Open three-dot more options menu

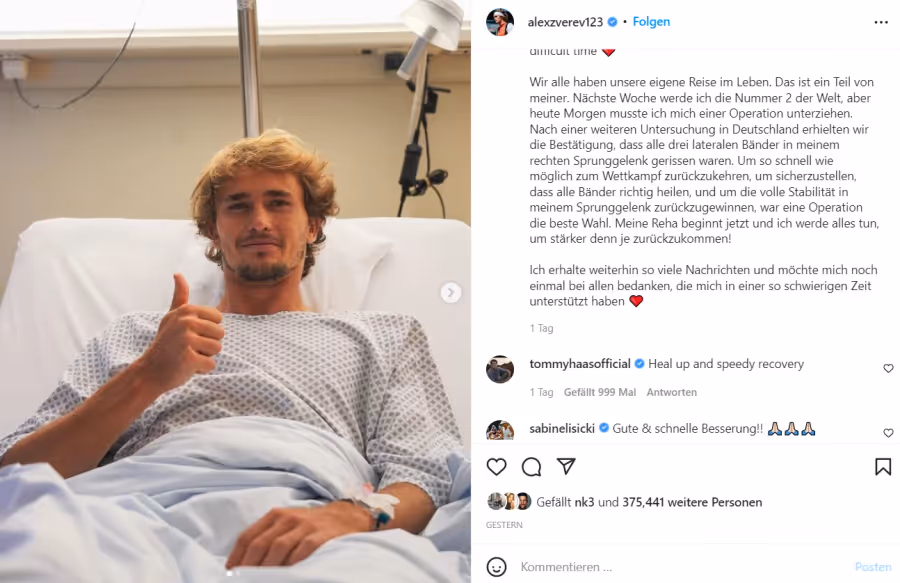coord(881,22)
